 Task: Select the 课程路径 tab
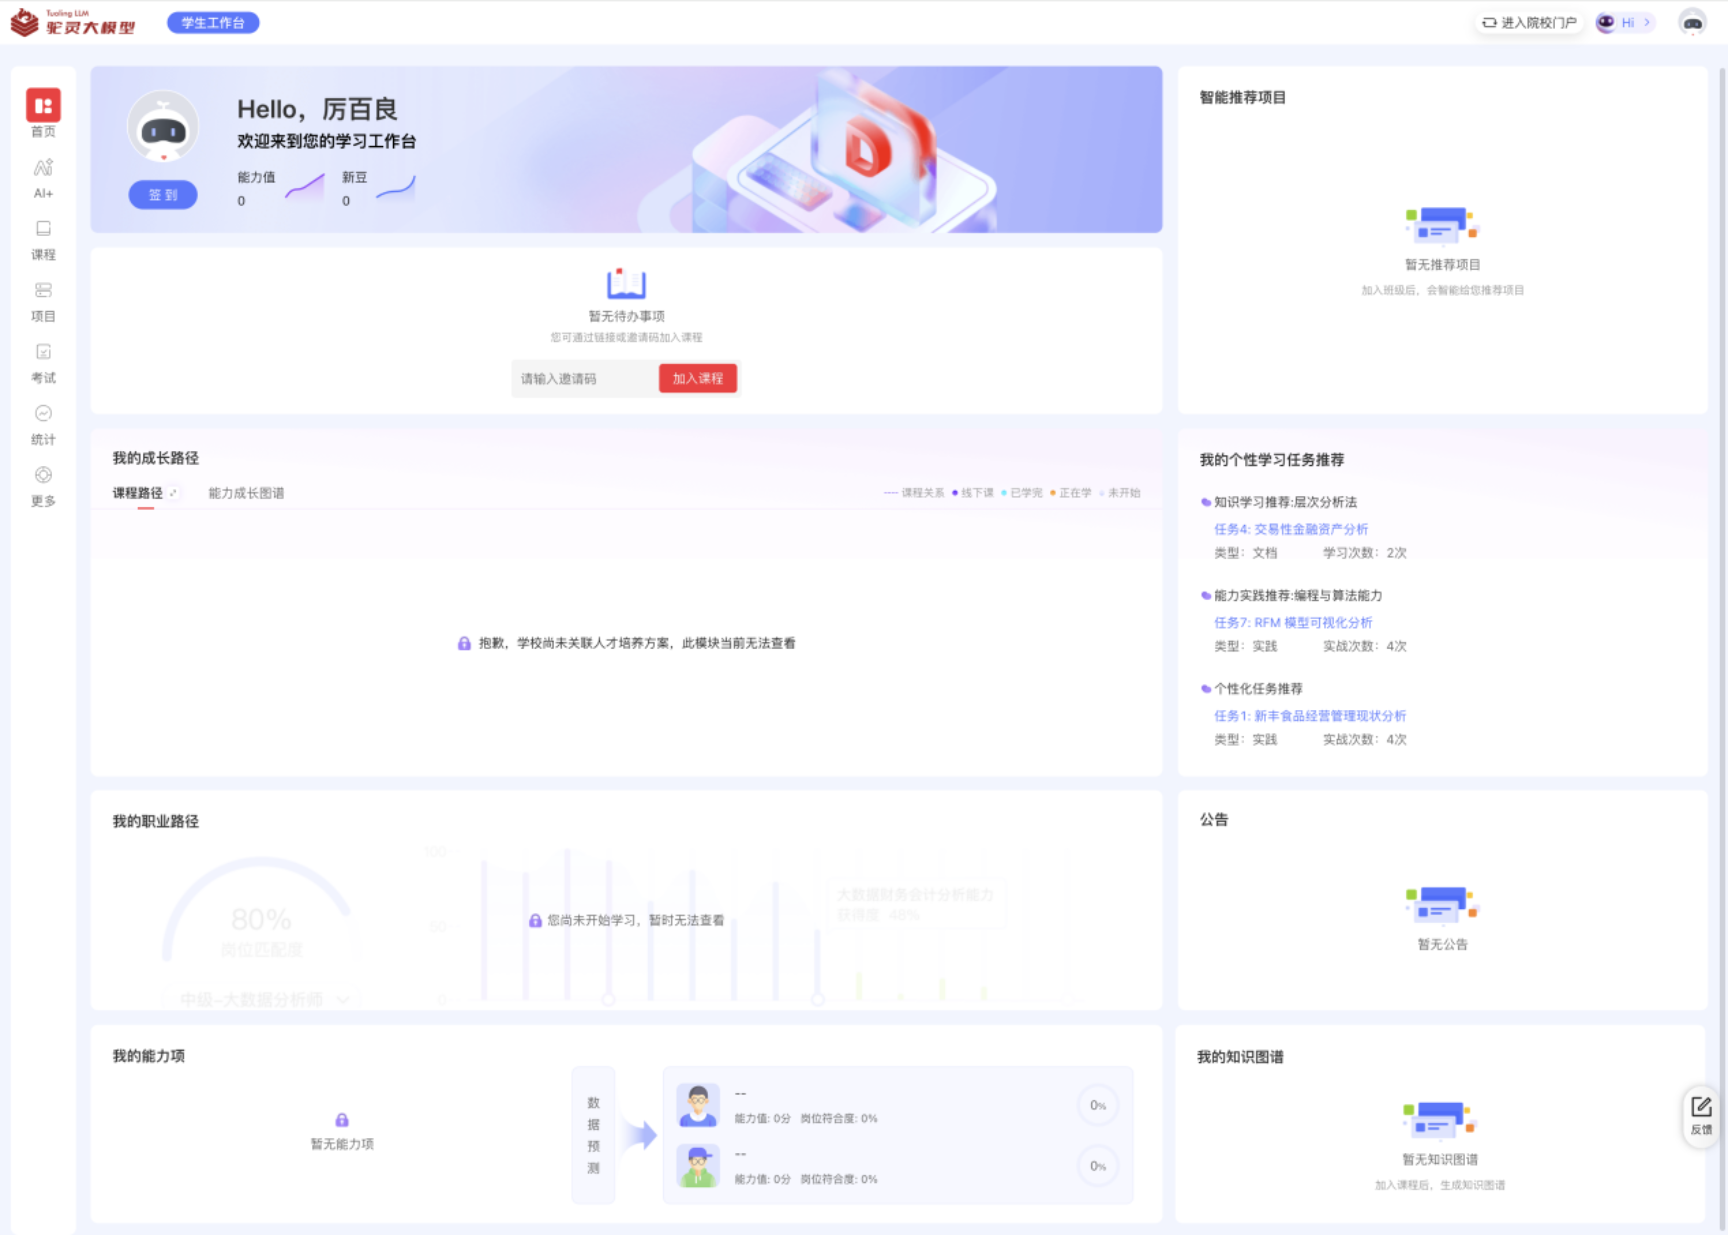coord(137,493)
